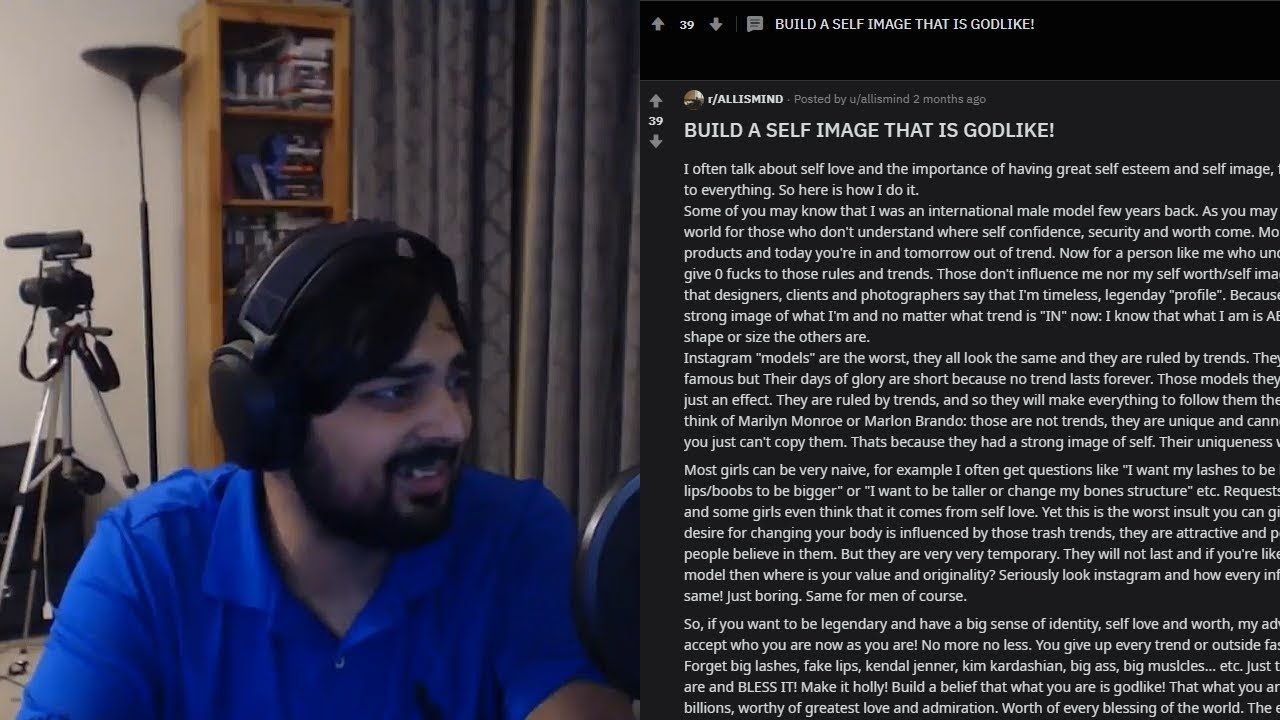Click paragraph starting 'I often talk about self love'
This screenshot has height=720, width=1280.
(982, 179)
